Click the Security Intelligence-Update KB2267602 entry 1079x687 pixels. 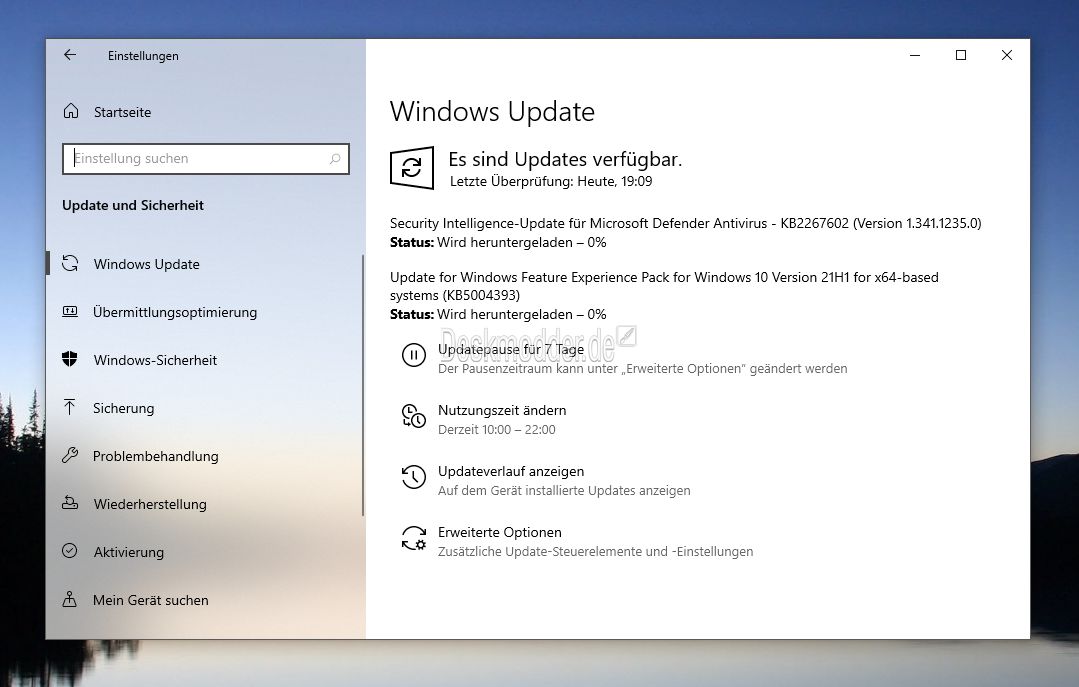[x=686, y=223]
